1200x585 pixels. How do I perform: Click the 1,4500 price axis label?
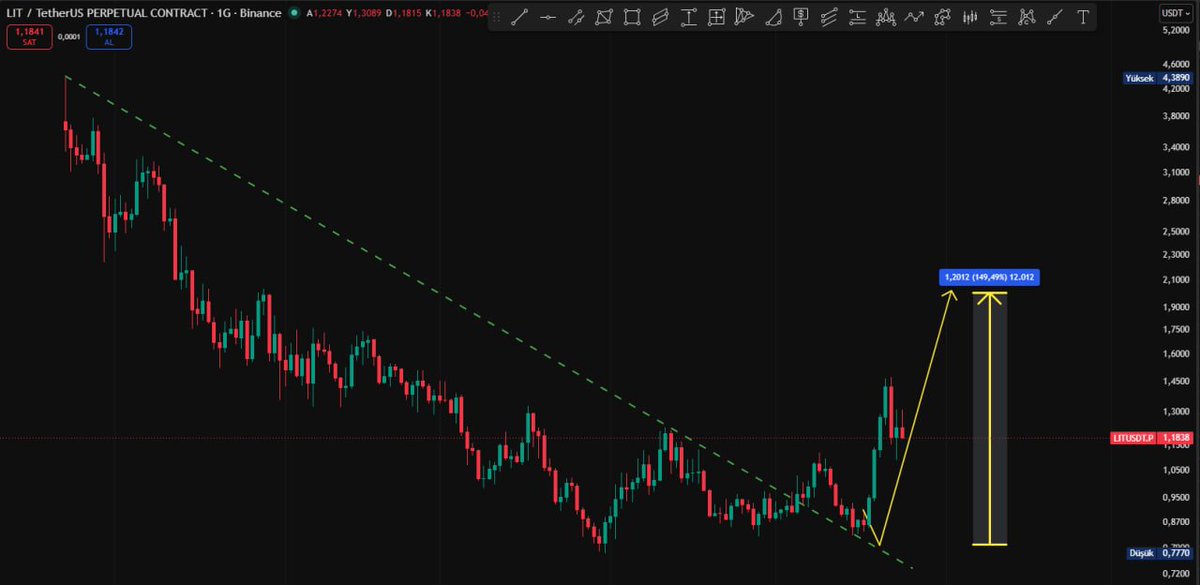coord(1175,380)
